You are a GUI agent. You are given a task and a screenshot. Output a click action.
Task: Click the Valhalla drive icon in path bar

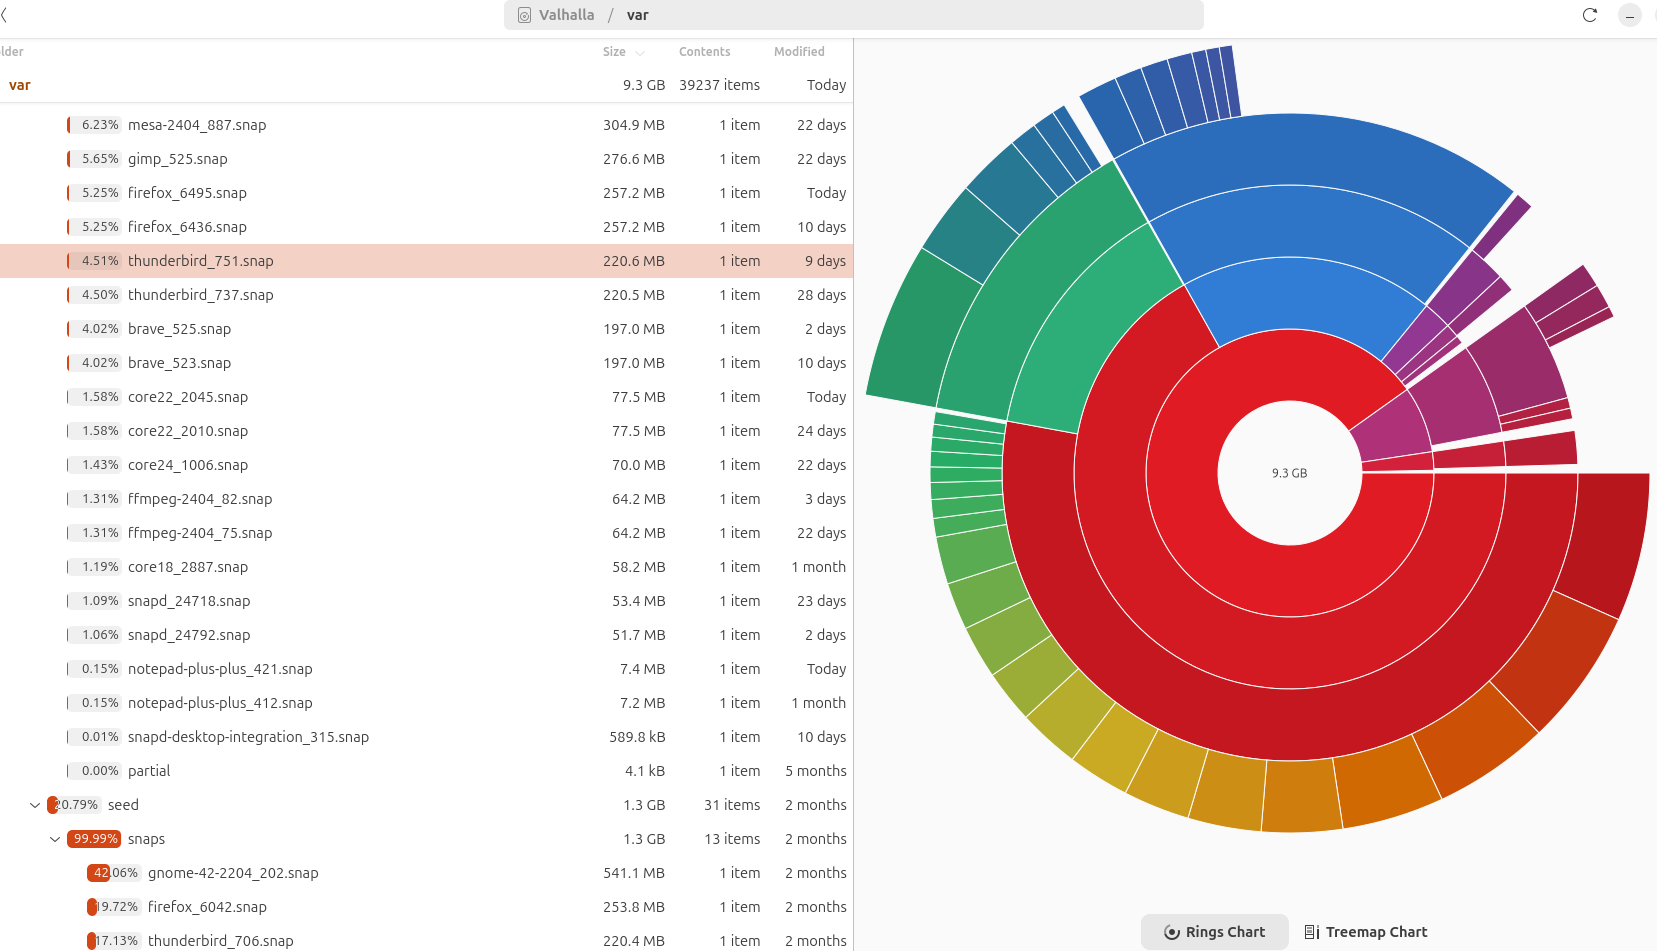pyautogui.click(x=524, y=15)
